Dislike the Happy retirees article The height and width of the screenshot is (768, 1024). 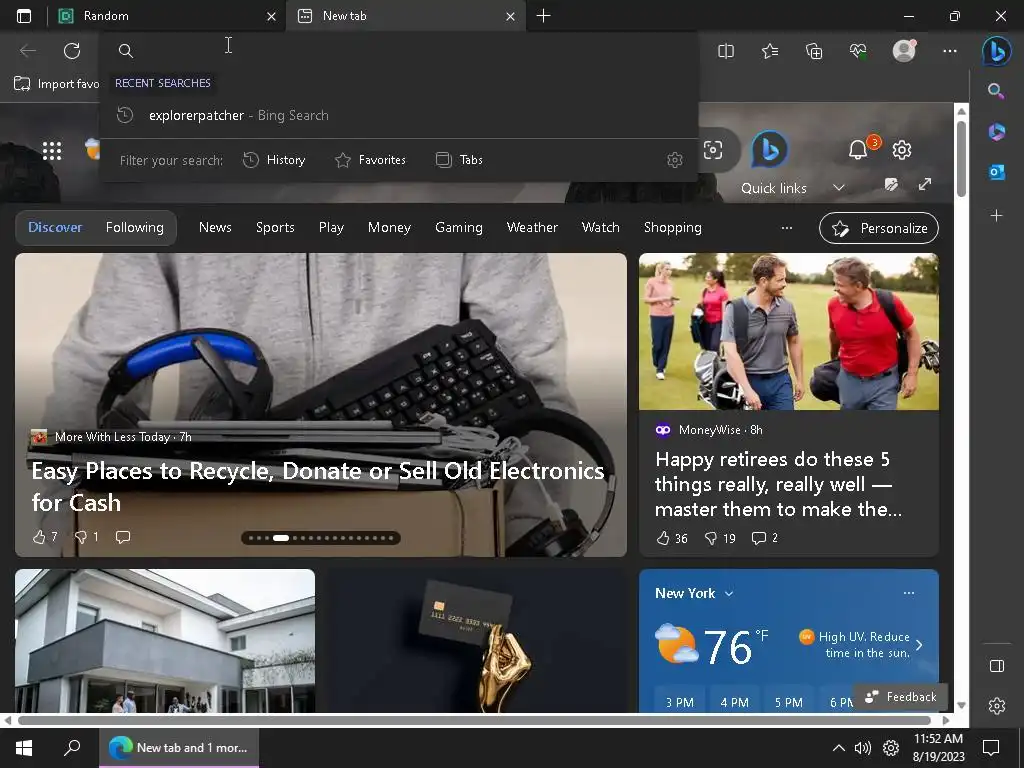pos(720,538)
